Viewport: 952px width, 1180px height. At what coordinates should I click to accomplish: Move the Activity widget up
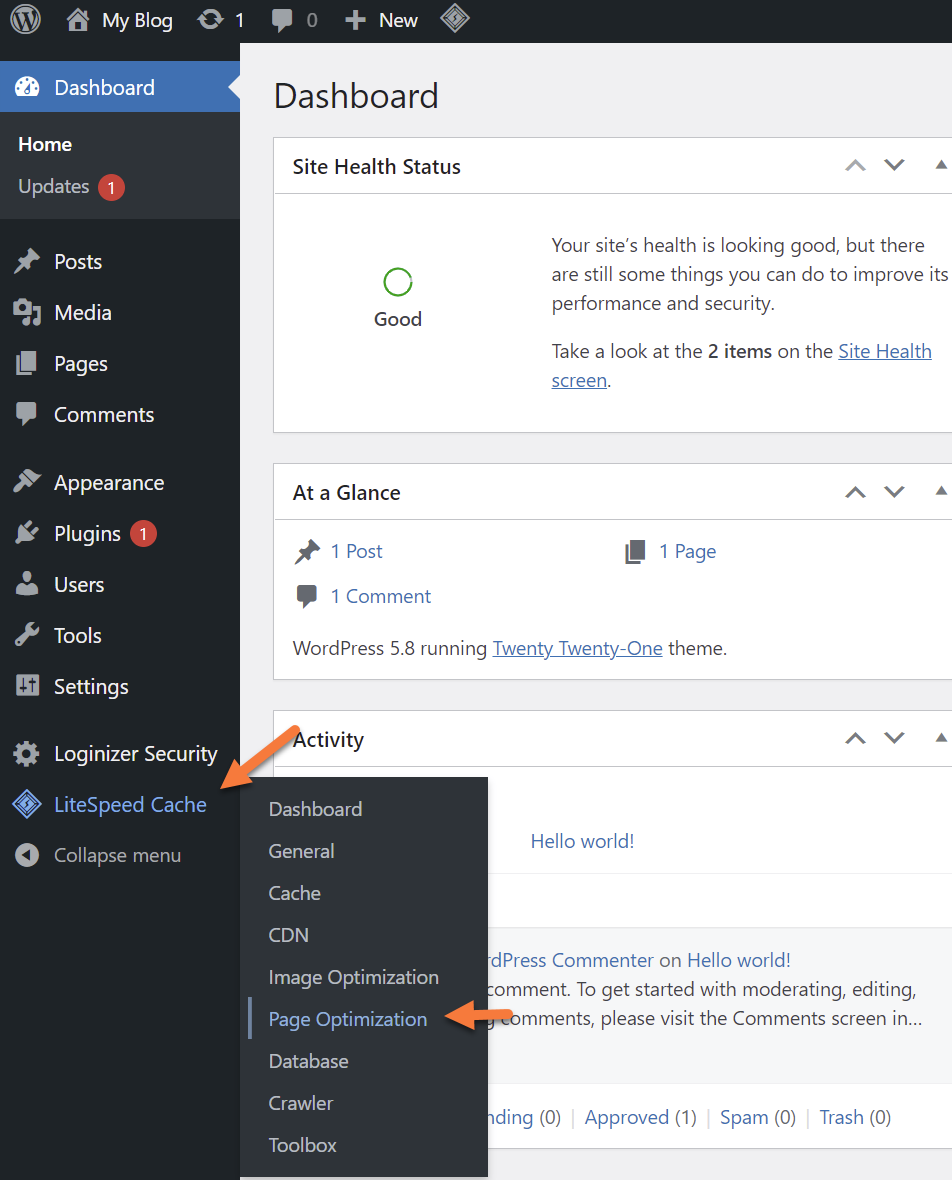pos(855,739)
